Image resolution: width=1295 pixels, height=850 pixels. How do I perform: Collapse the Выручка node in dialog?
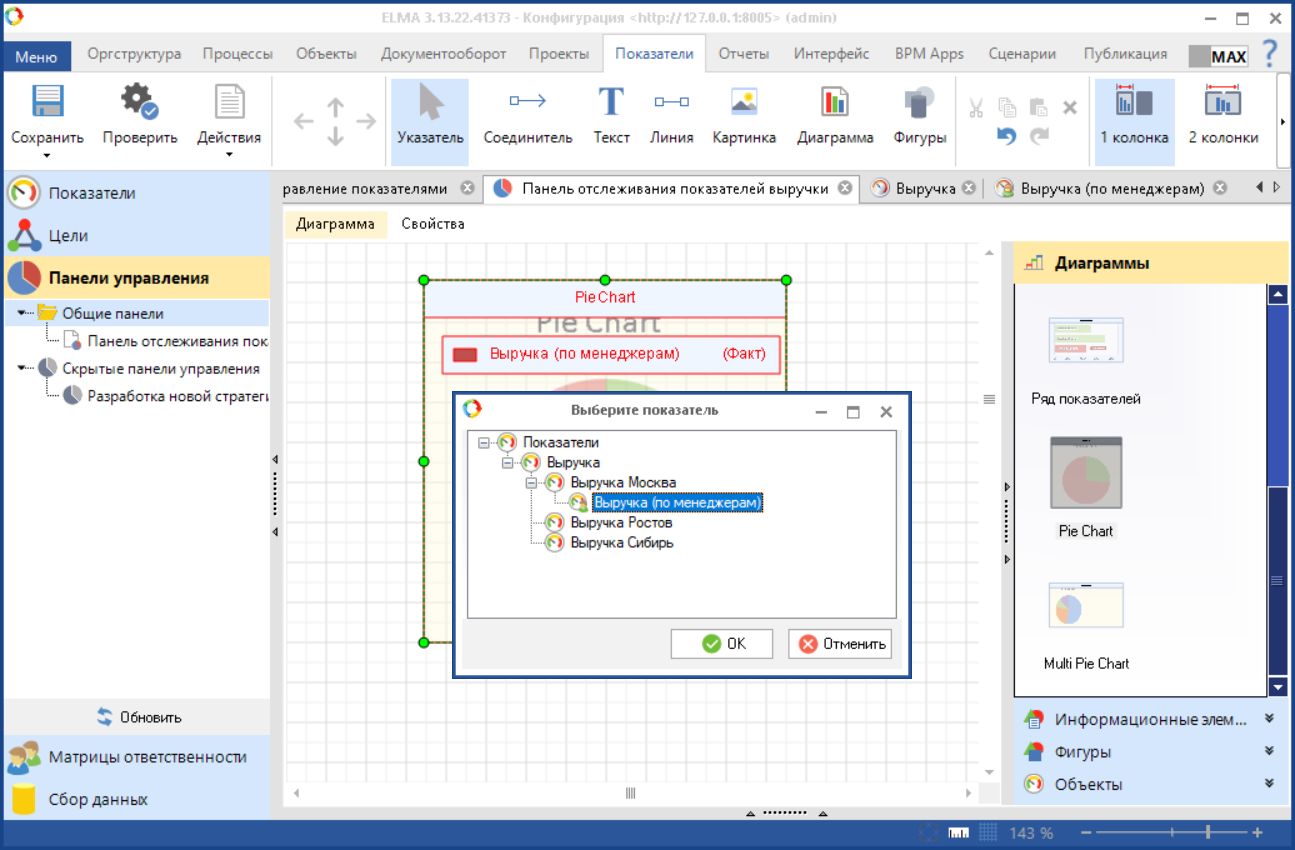[507, 462]
